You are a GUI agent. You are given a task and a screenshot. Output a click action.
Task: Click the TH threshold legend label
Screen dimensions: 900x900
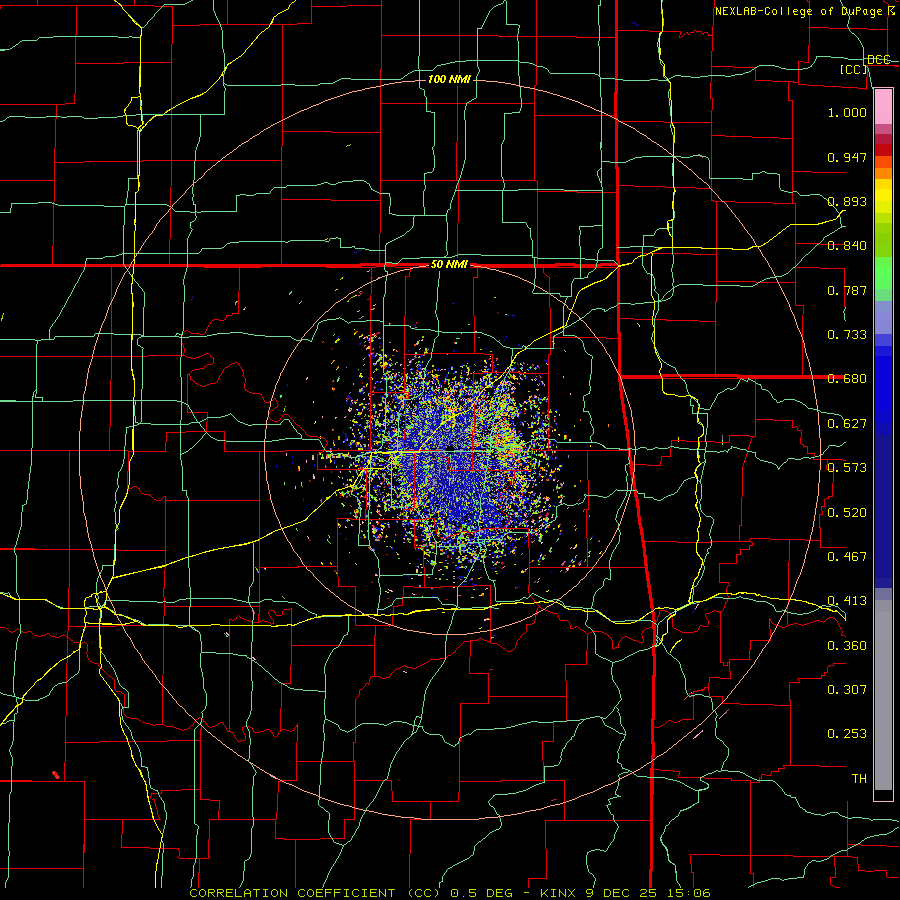pyautogui.click(x=859, y=779)
